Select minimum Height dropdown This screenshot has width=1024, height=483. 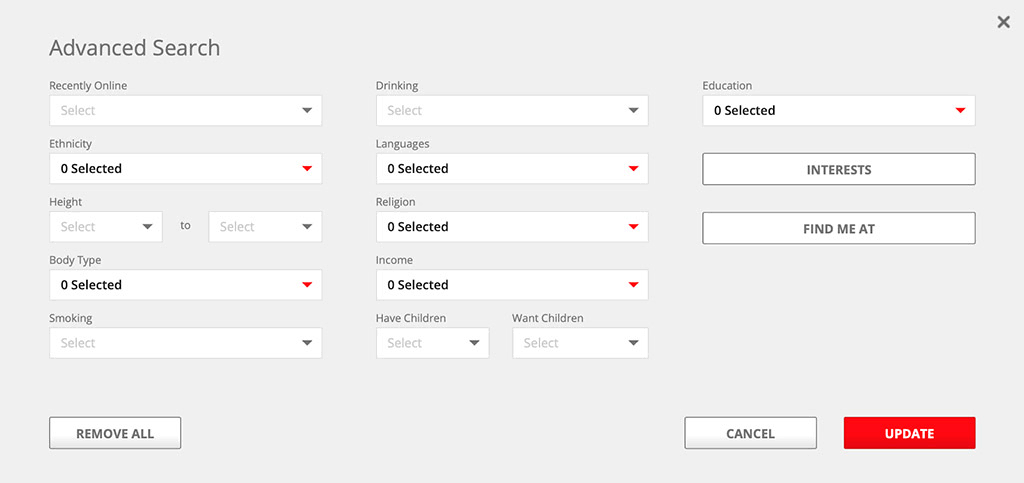[105, 227]
